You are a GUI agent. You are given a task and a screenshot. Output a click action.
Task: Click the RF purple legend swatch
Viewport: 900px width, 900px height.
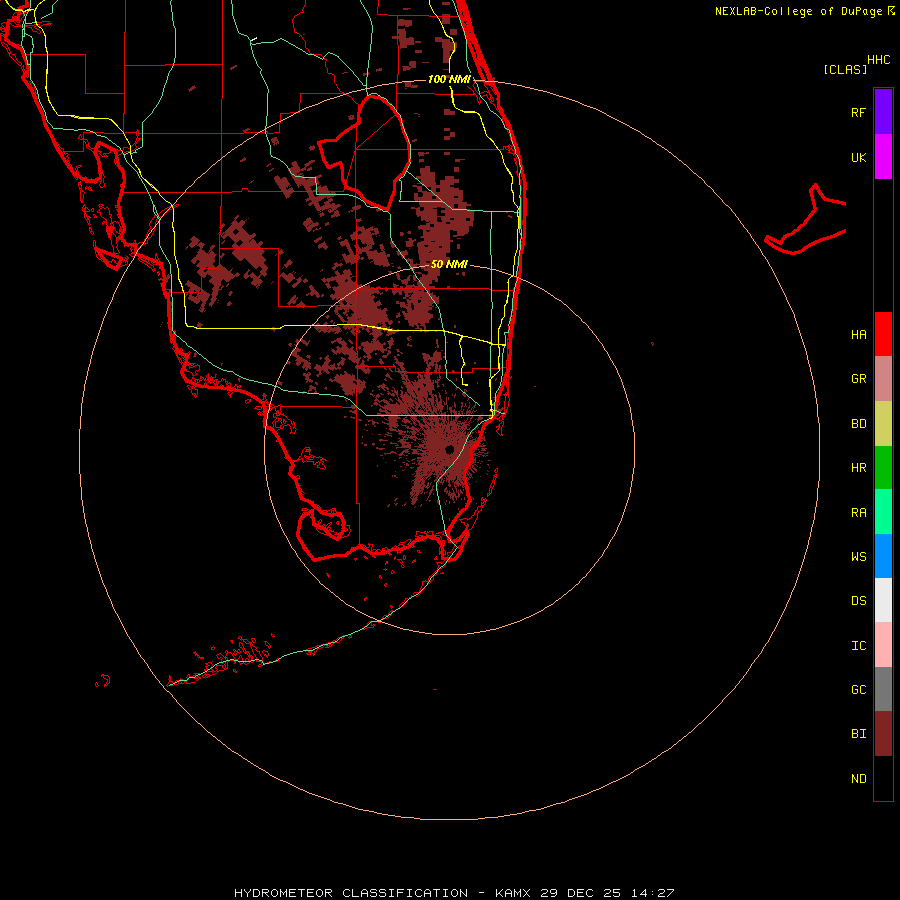point(883,112)
